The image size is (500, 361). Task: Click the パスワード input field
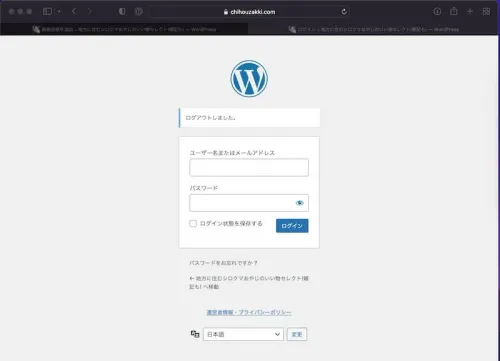click(249, 203)
